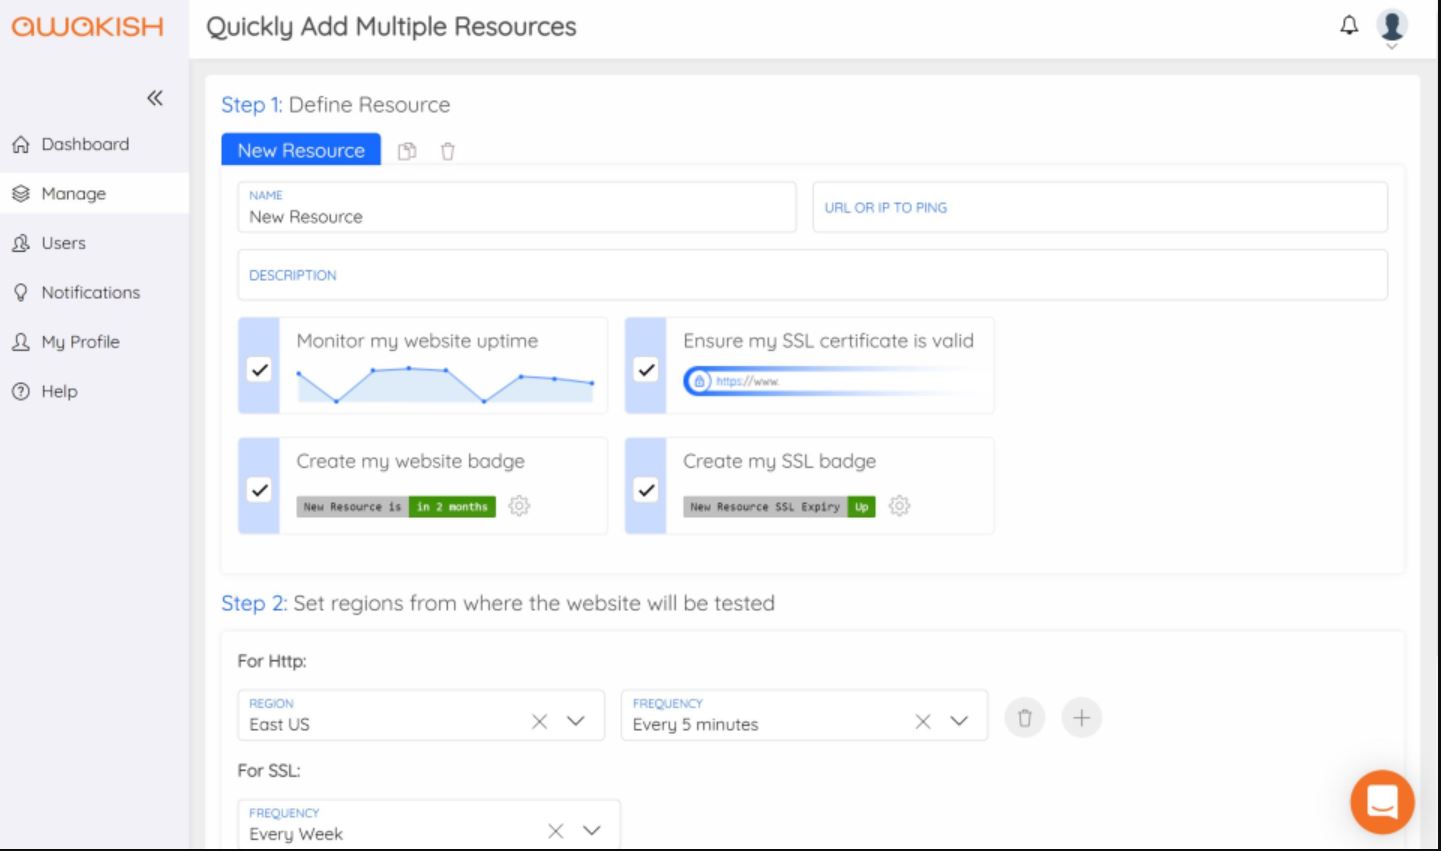Expand the East US region dropdown
1441x851 pixels.
576,721
